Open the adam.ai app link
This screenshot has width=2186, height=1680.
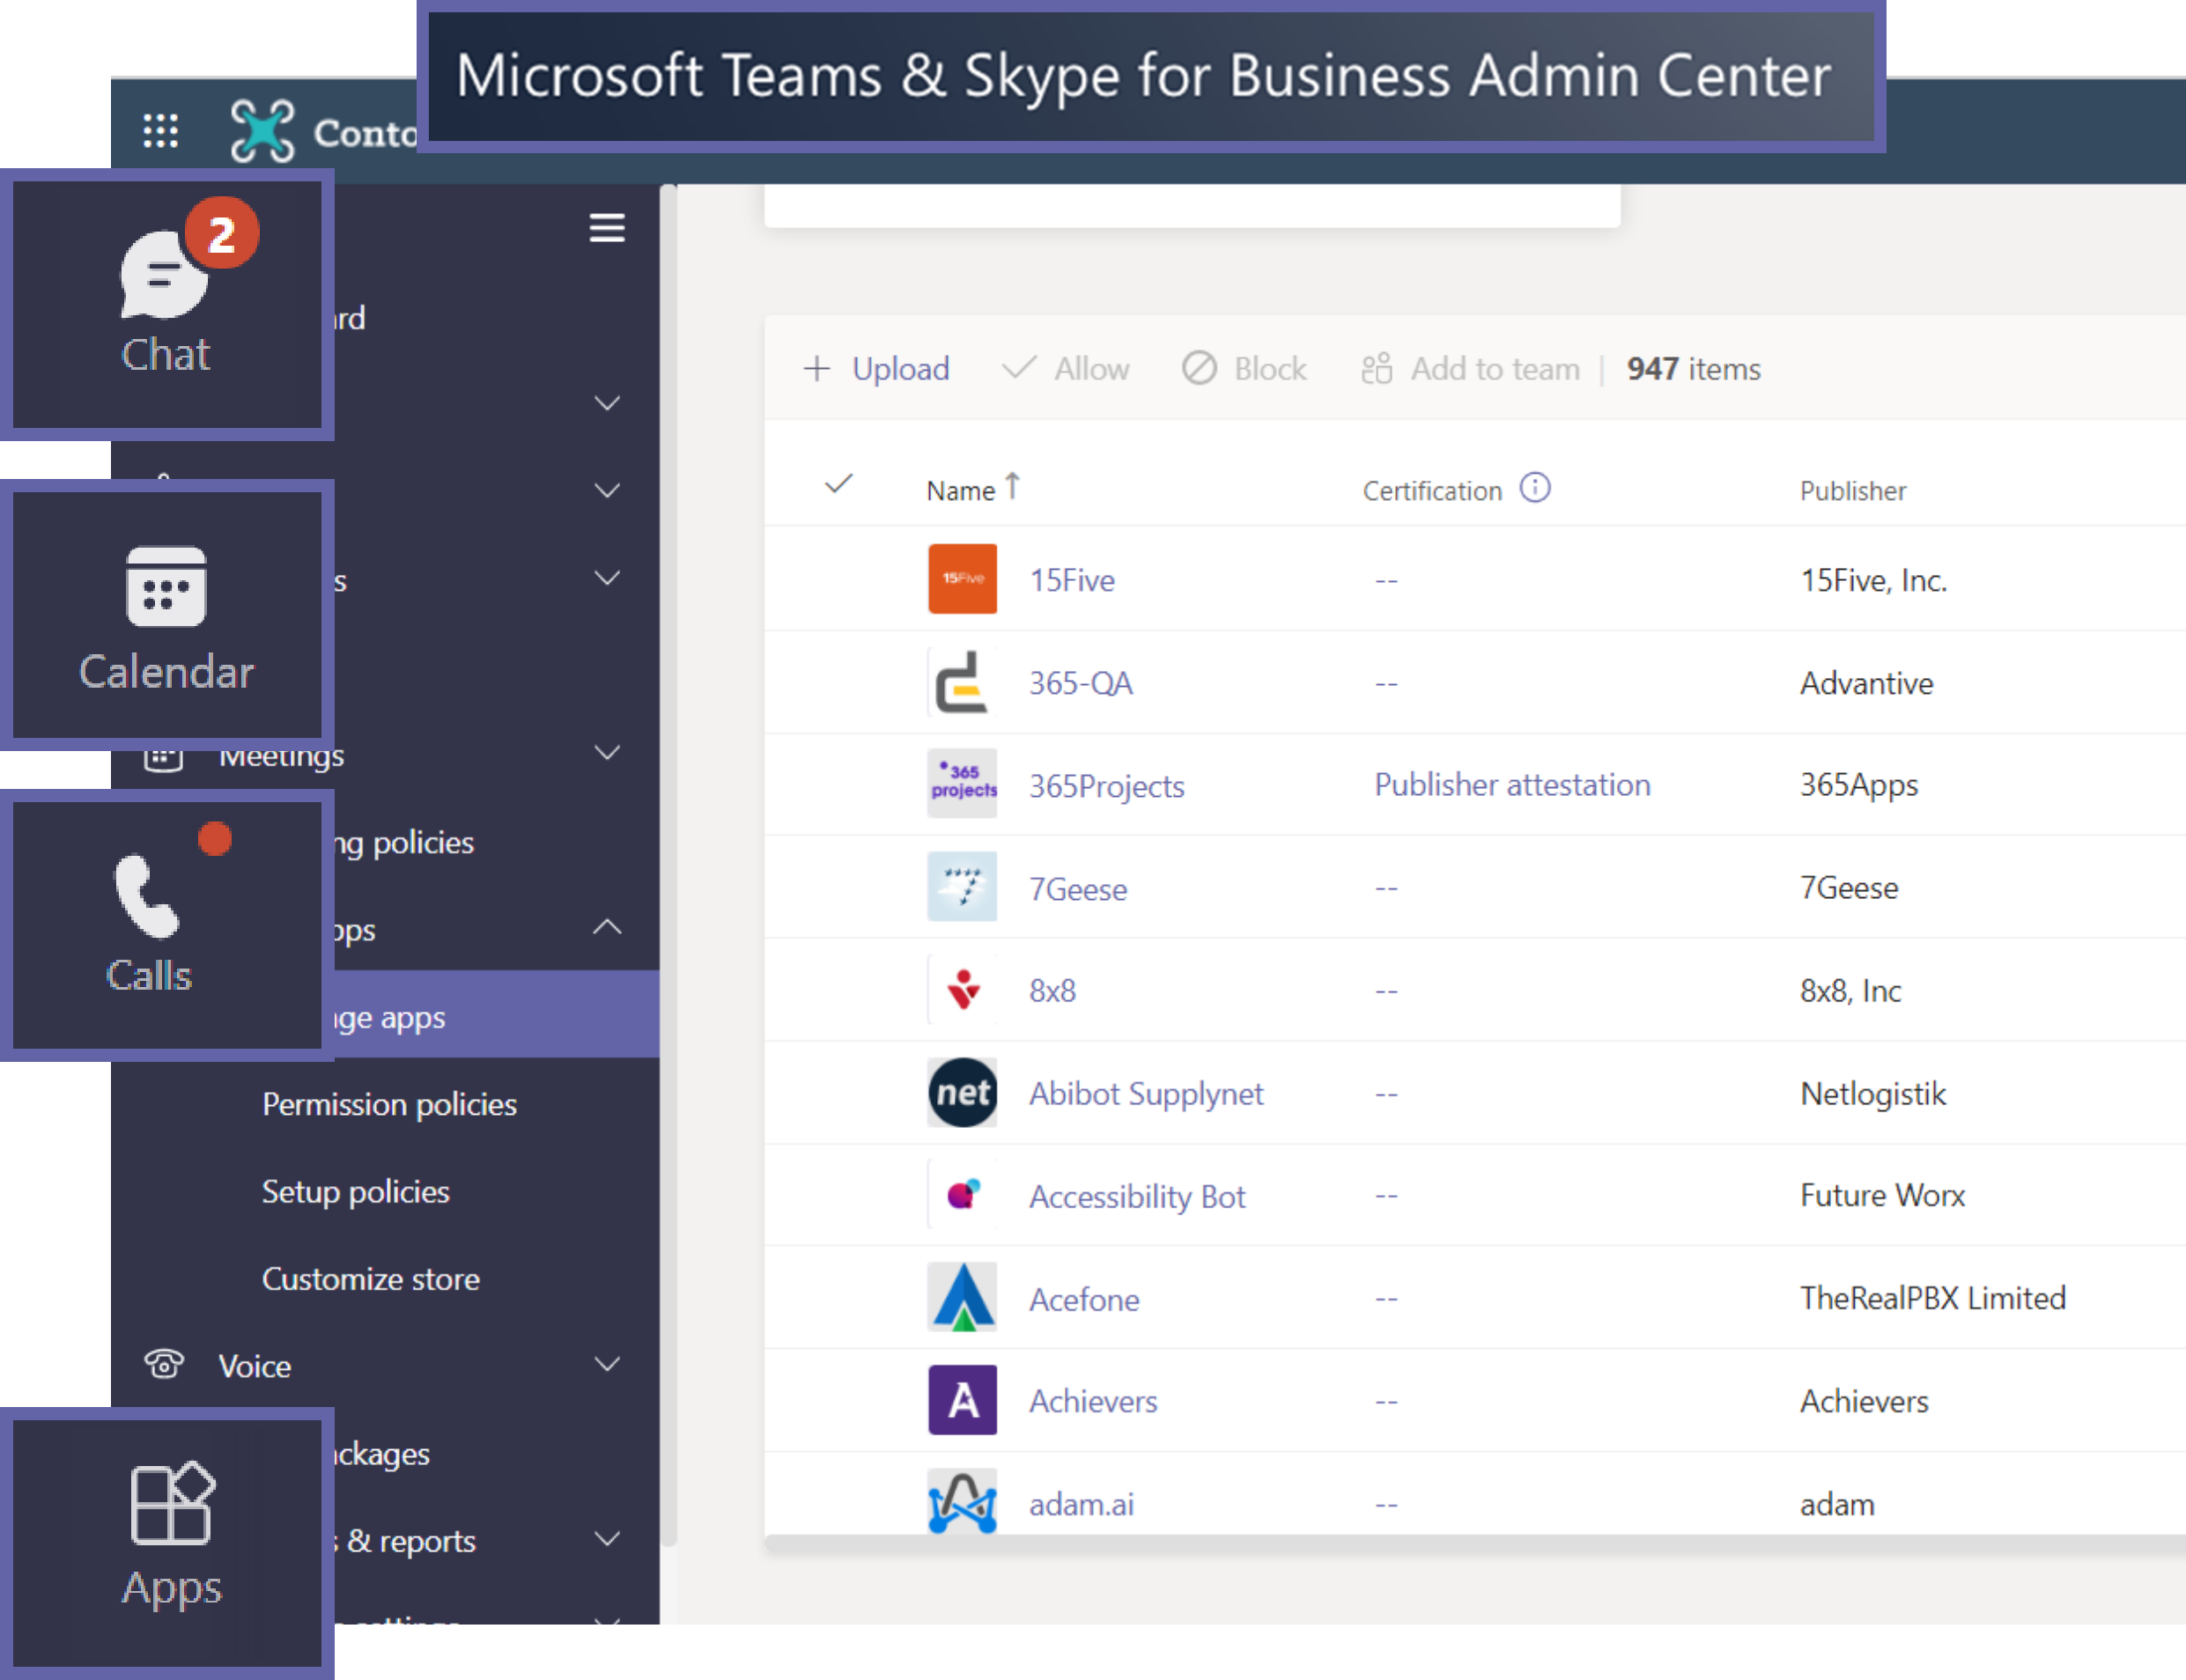(1081, 1504)
